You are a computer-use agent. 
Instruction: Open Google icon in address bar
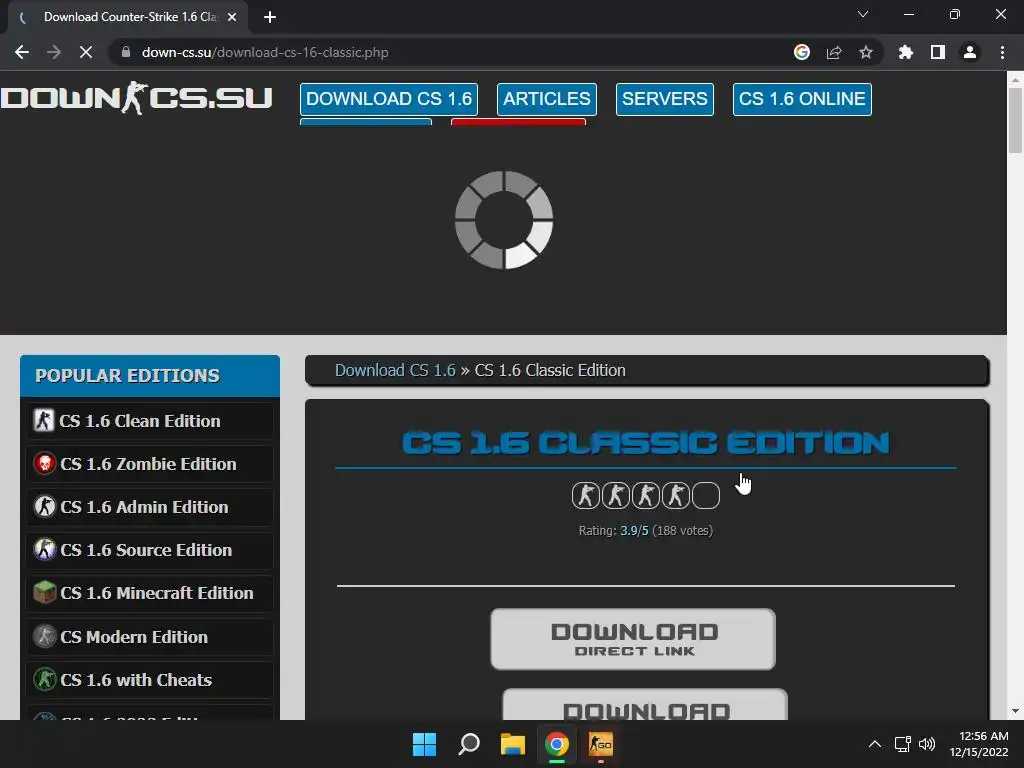coord(802,52)
